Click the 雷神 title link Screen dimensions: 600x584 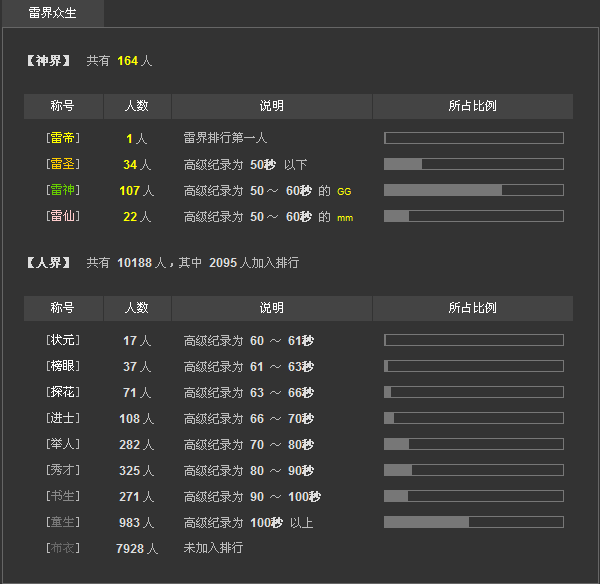point(63,190)
